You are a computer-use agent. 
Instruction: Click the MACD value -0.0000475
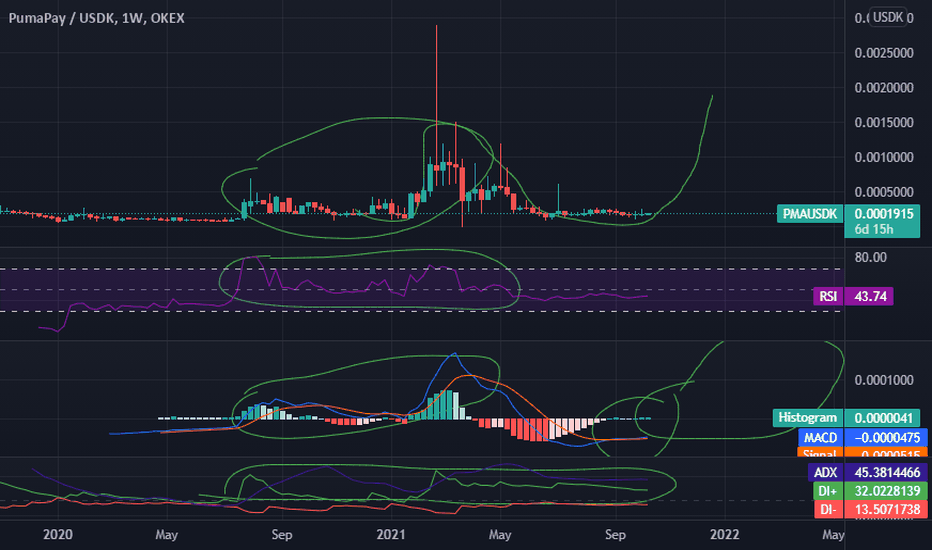[x=886, y=438]
